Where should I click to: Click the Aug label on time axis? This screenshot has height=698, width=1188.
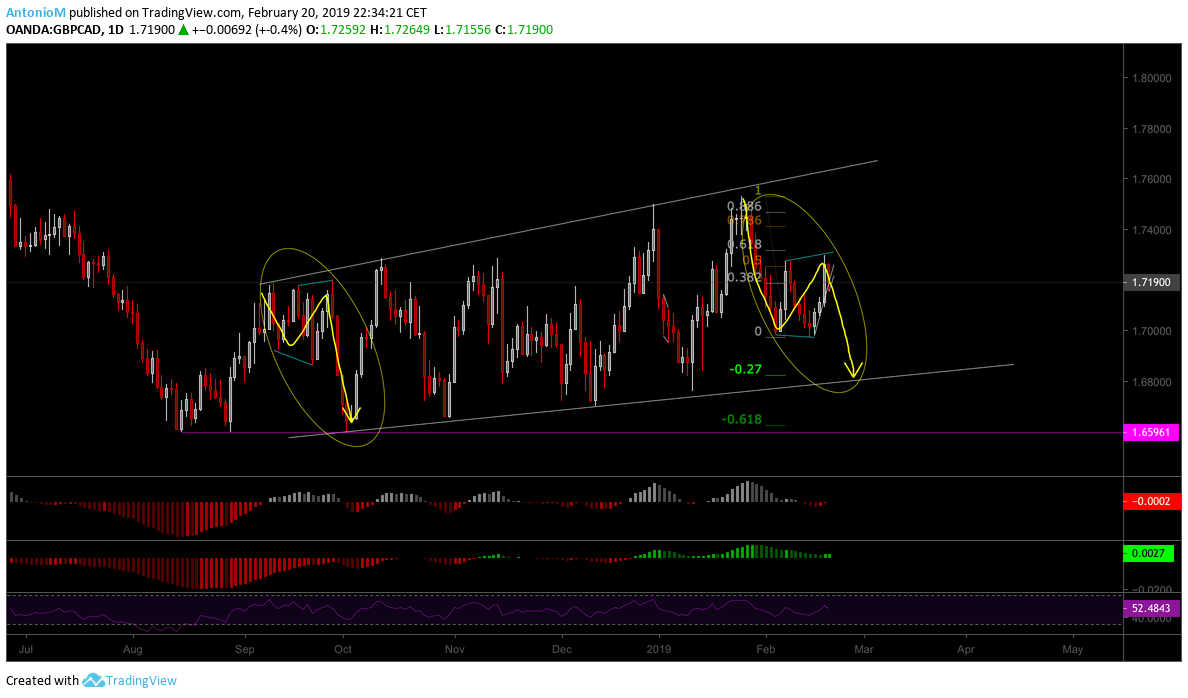pos(133,649)
